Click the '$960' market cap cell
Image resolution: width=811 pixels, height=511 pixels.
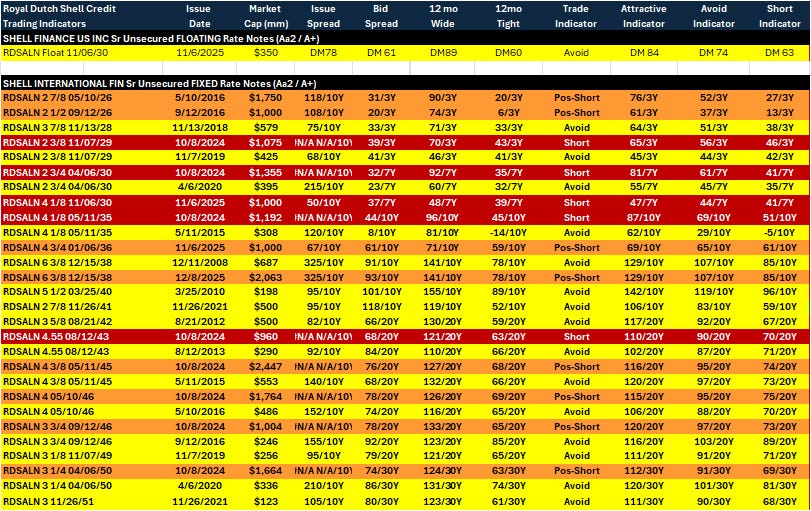pos(266,337)
